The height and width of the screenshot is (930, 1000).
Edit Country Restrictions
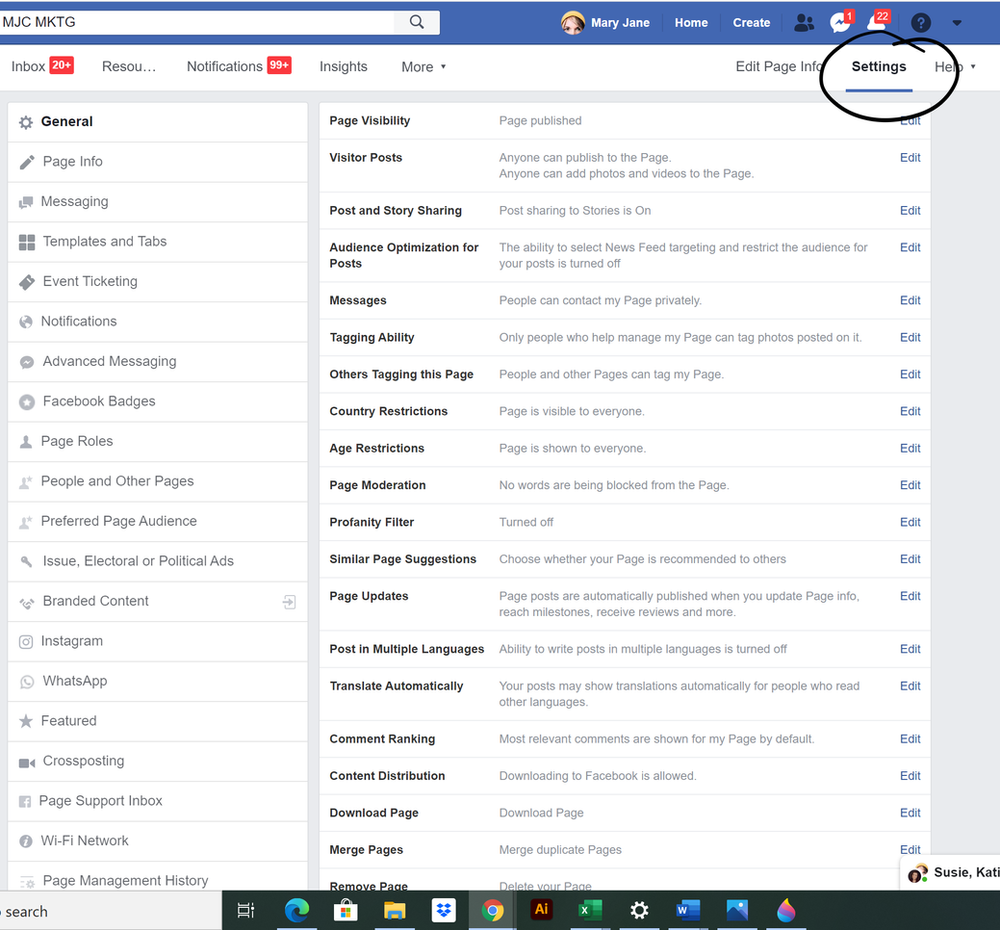tap(909, 411)
